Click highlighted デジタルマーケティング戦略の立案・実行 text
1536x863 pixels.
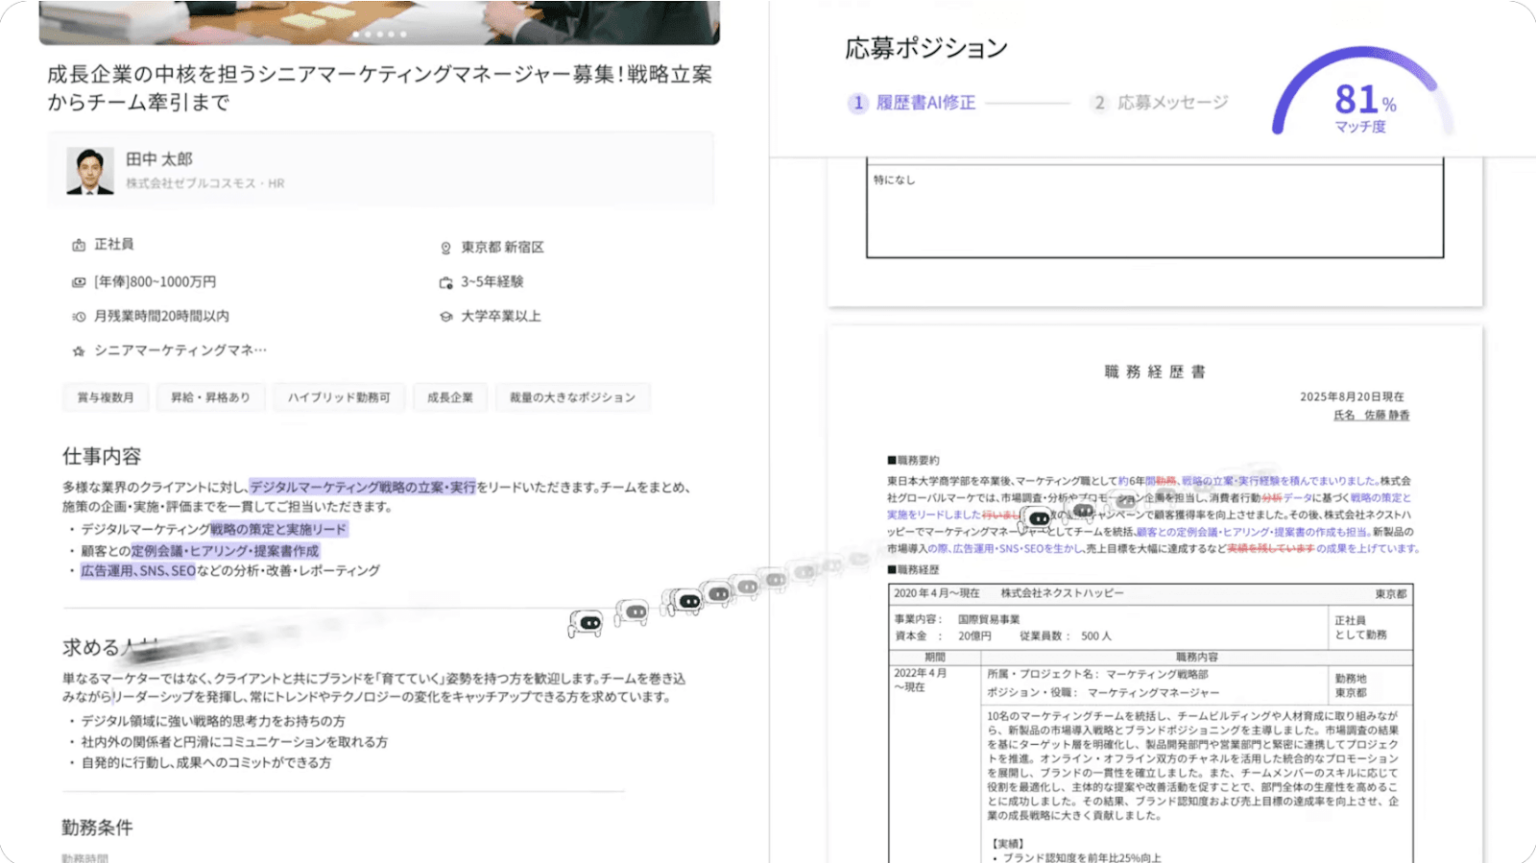click(x=362, y=487)
